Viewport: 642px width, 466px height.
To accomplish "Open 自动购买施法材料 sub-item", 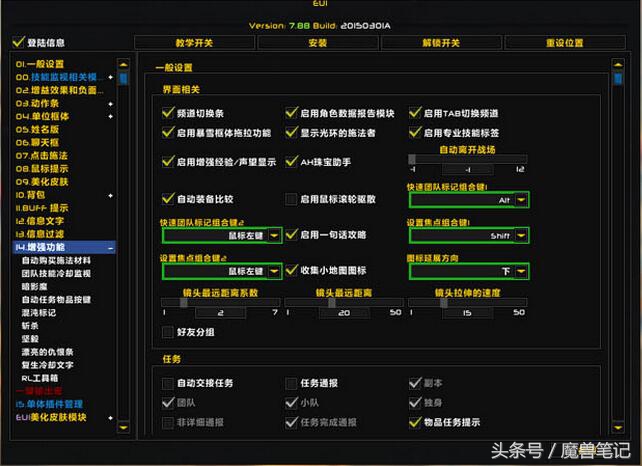I will tap(56, 260).
